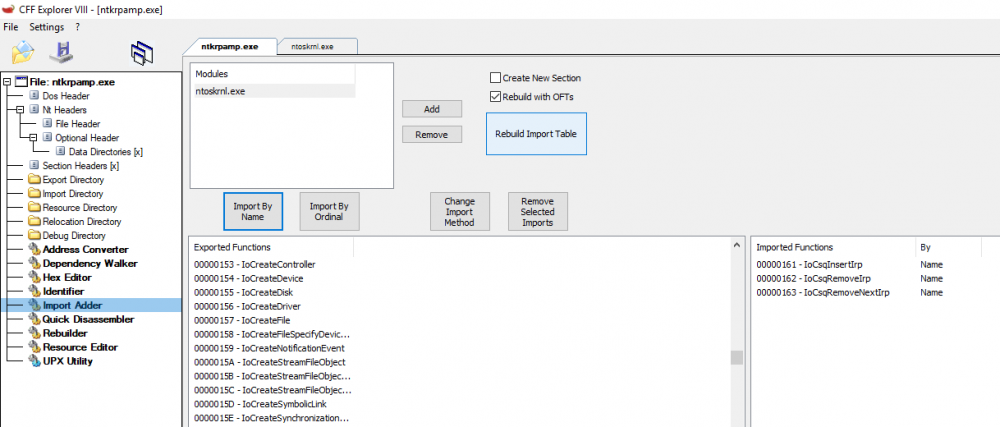The height and width of the screenshot is (427, 1000).
Task: Launch the Dependency Walker tool
Action: tap(85, 263)
